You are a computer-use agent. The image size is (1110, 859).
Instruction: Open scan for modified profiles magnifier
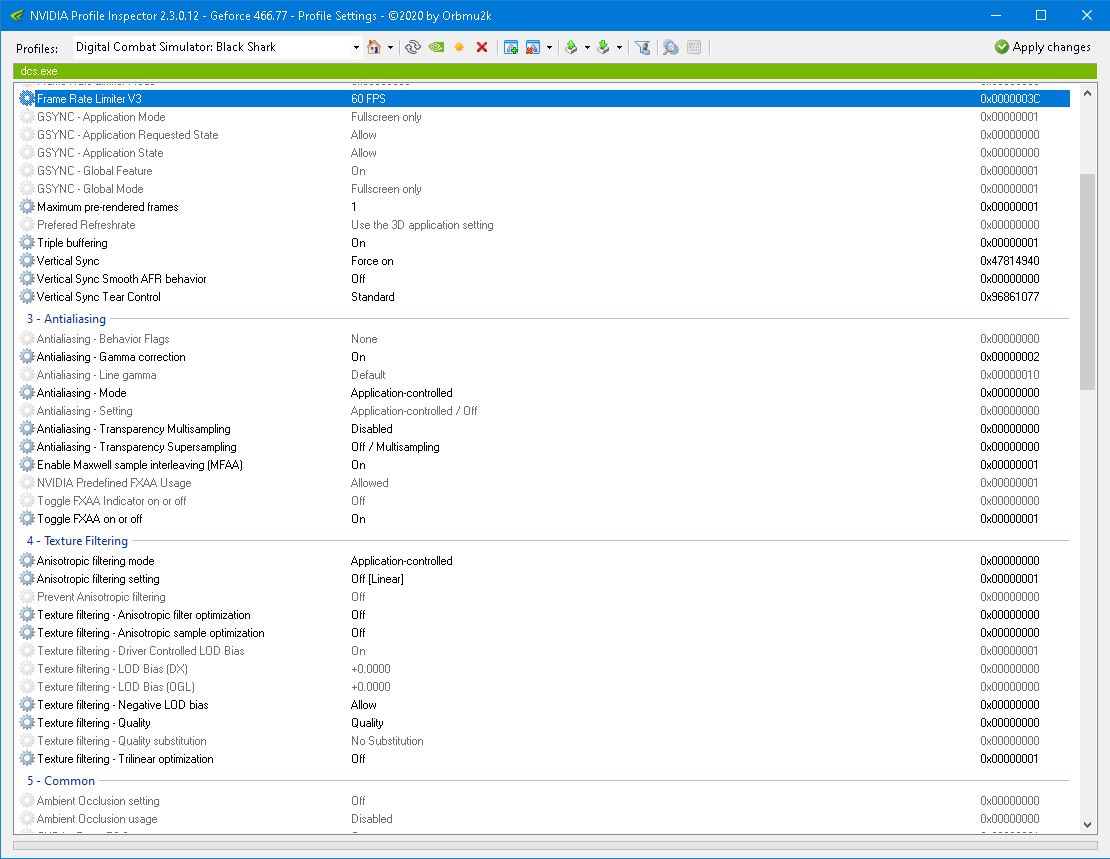[670, 47]
